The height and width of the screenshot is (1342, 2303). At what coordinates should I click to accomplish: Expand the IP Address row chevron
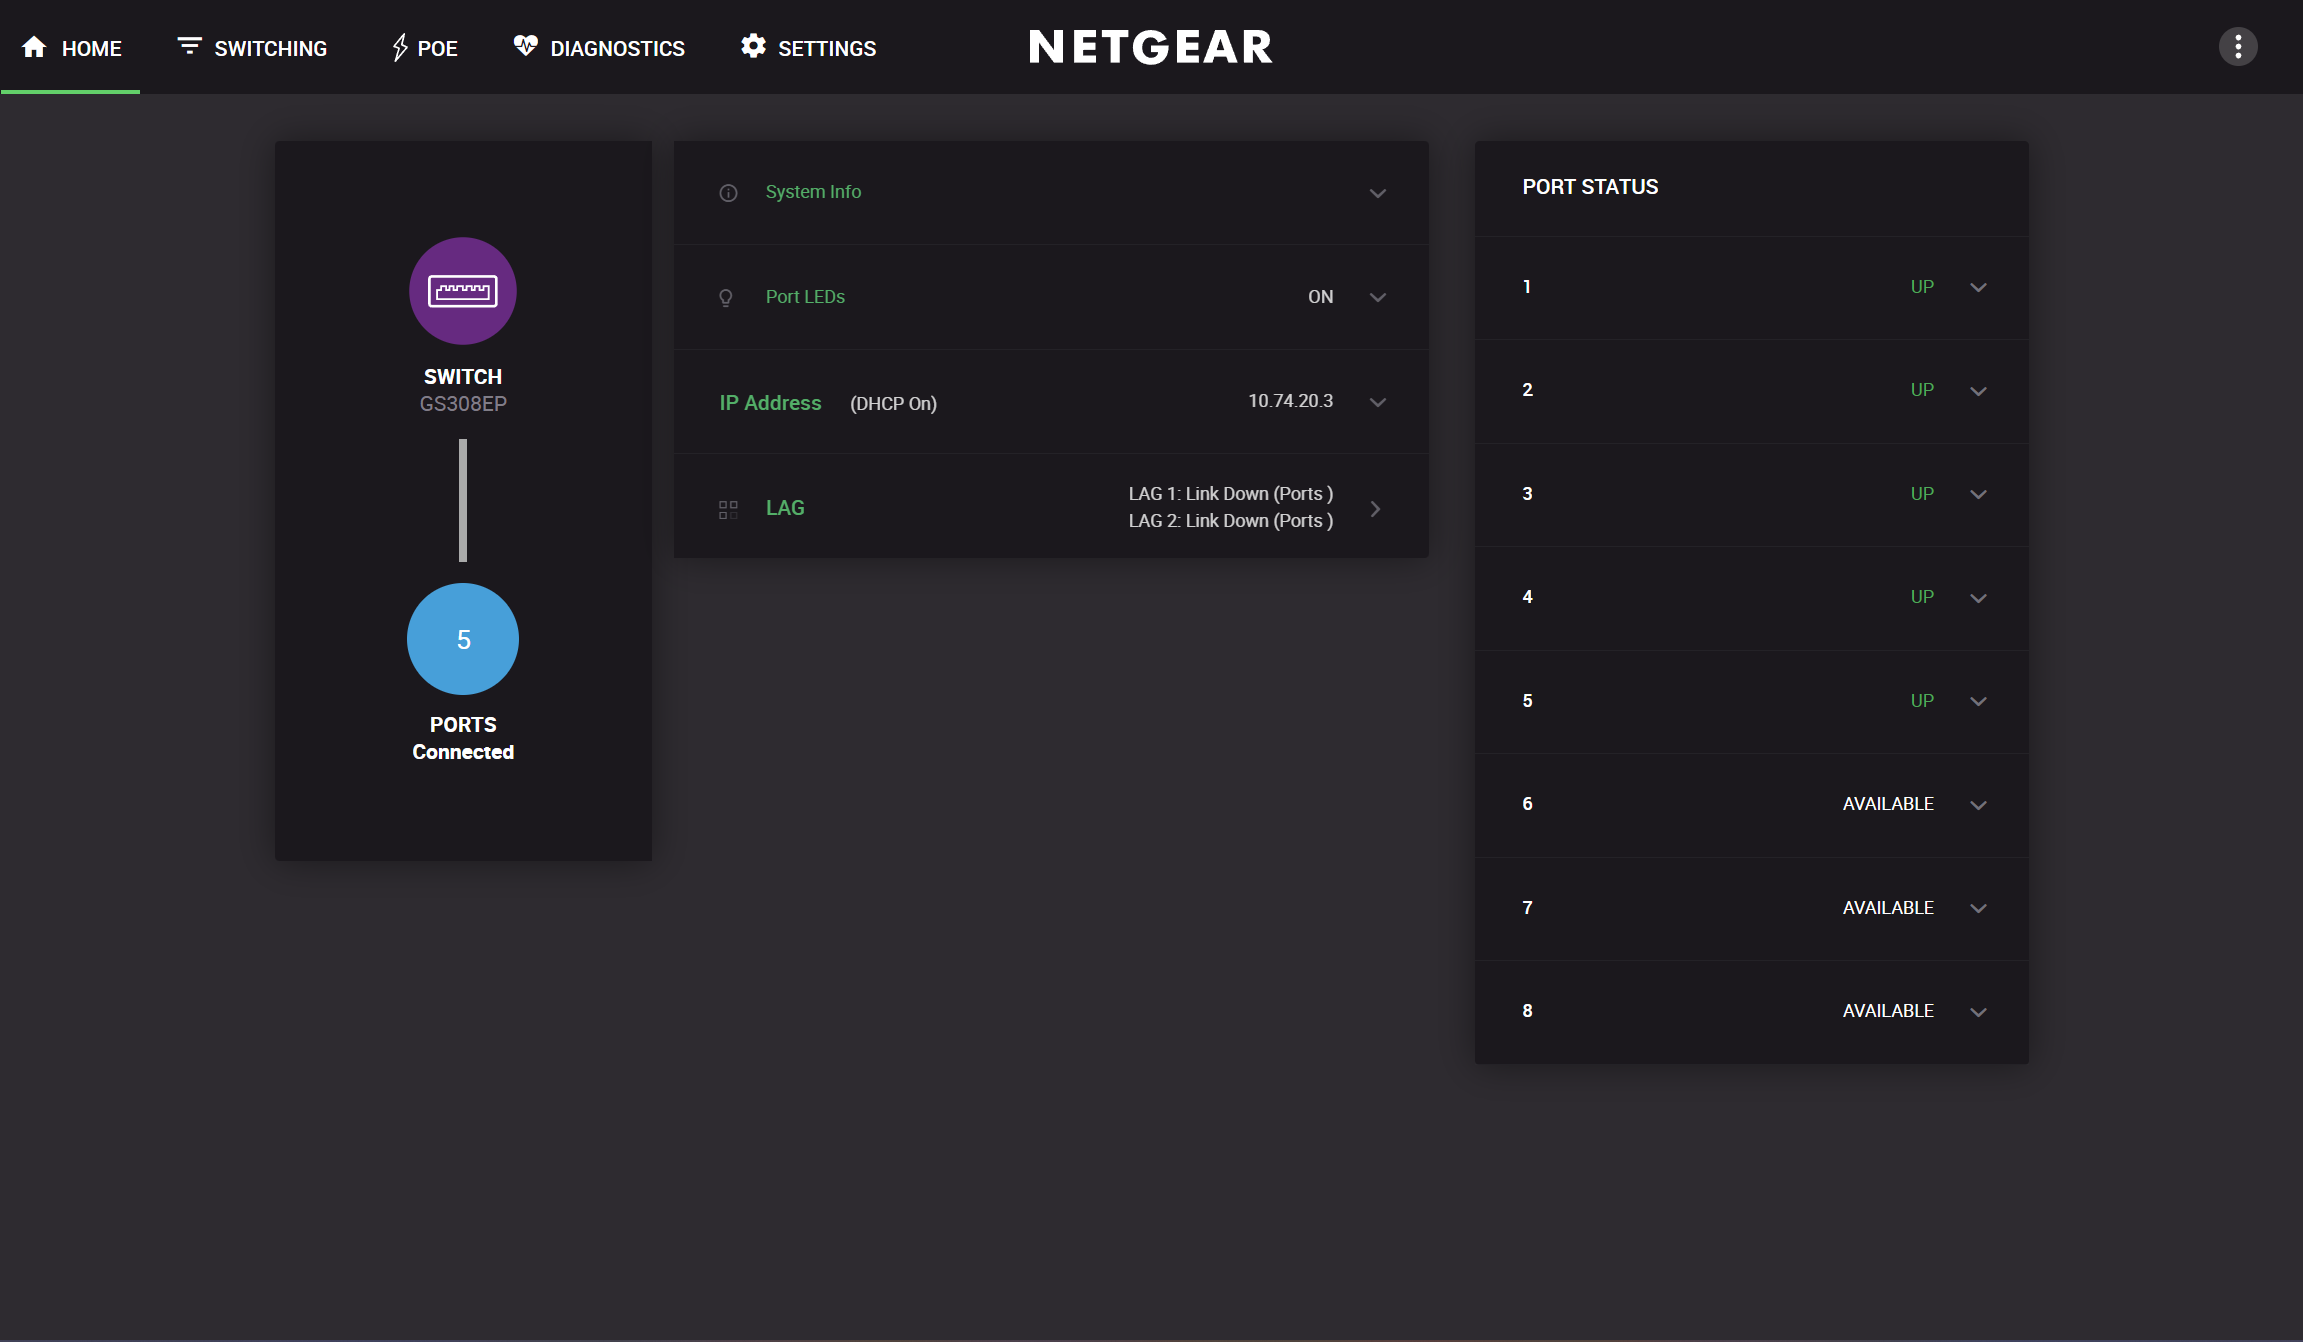tap(1377, 402)
